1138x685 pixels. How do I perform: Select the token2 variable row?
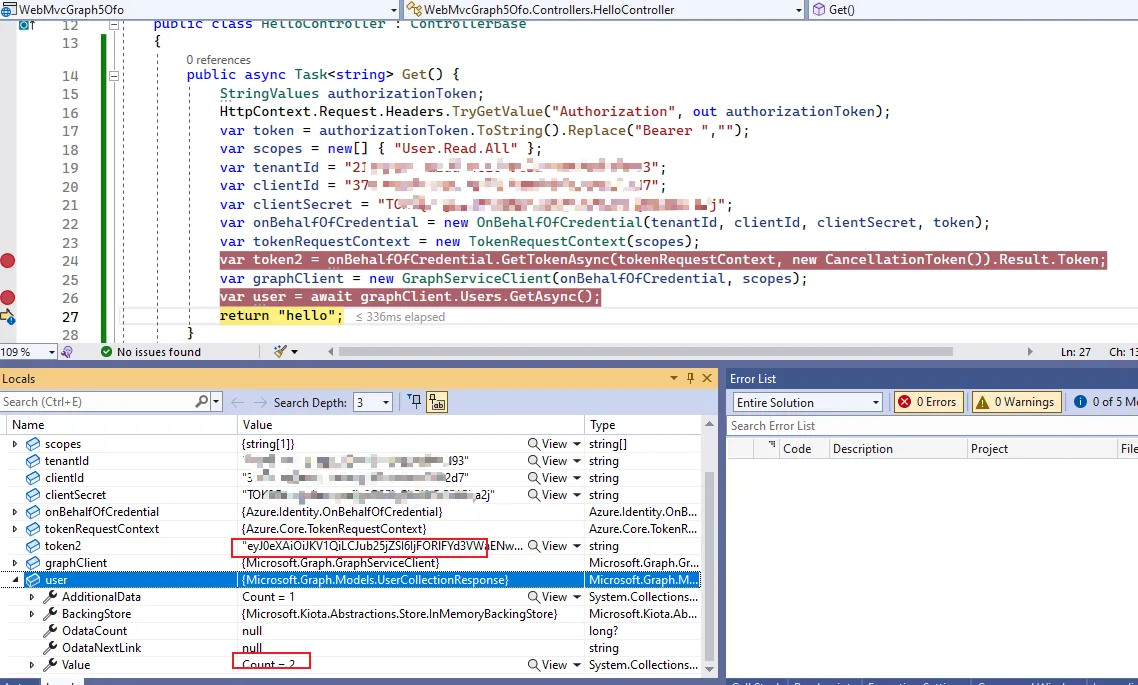pos(351,546)
